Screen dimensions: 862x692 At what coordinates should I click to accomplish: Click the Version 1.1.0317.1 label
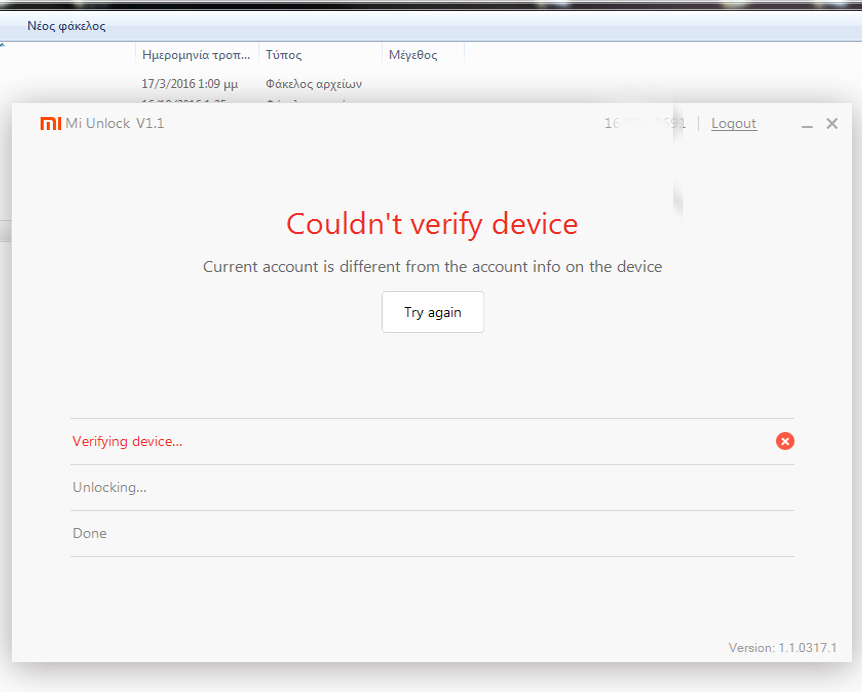[x=782, y=648]
